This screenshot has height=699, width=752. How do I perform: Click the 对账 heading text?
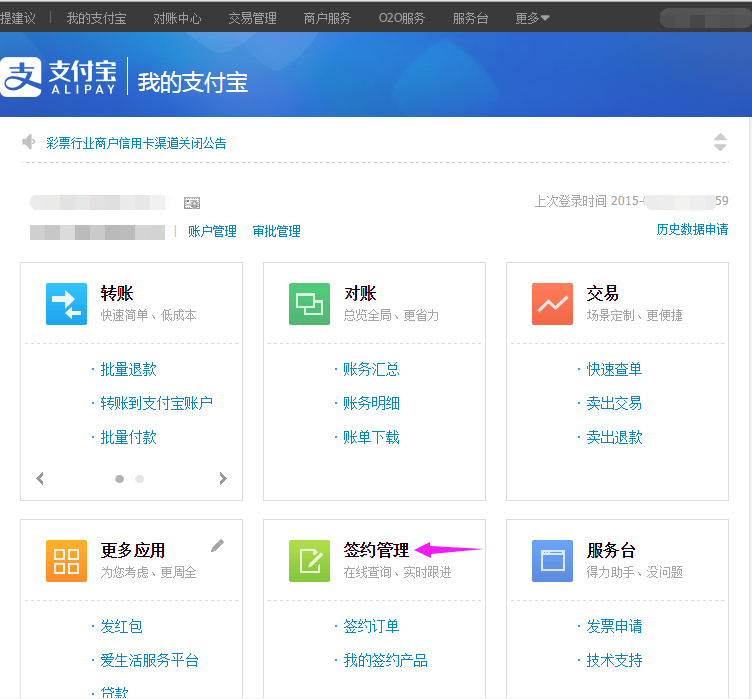click(x=360, y=293)
